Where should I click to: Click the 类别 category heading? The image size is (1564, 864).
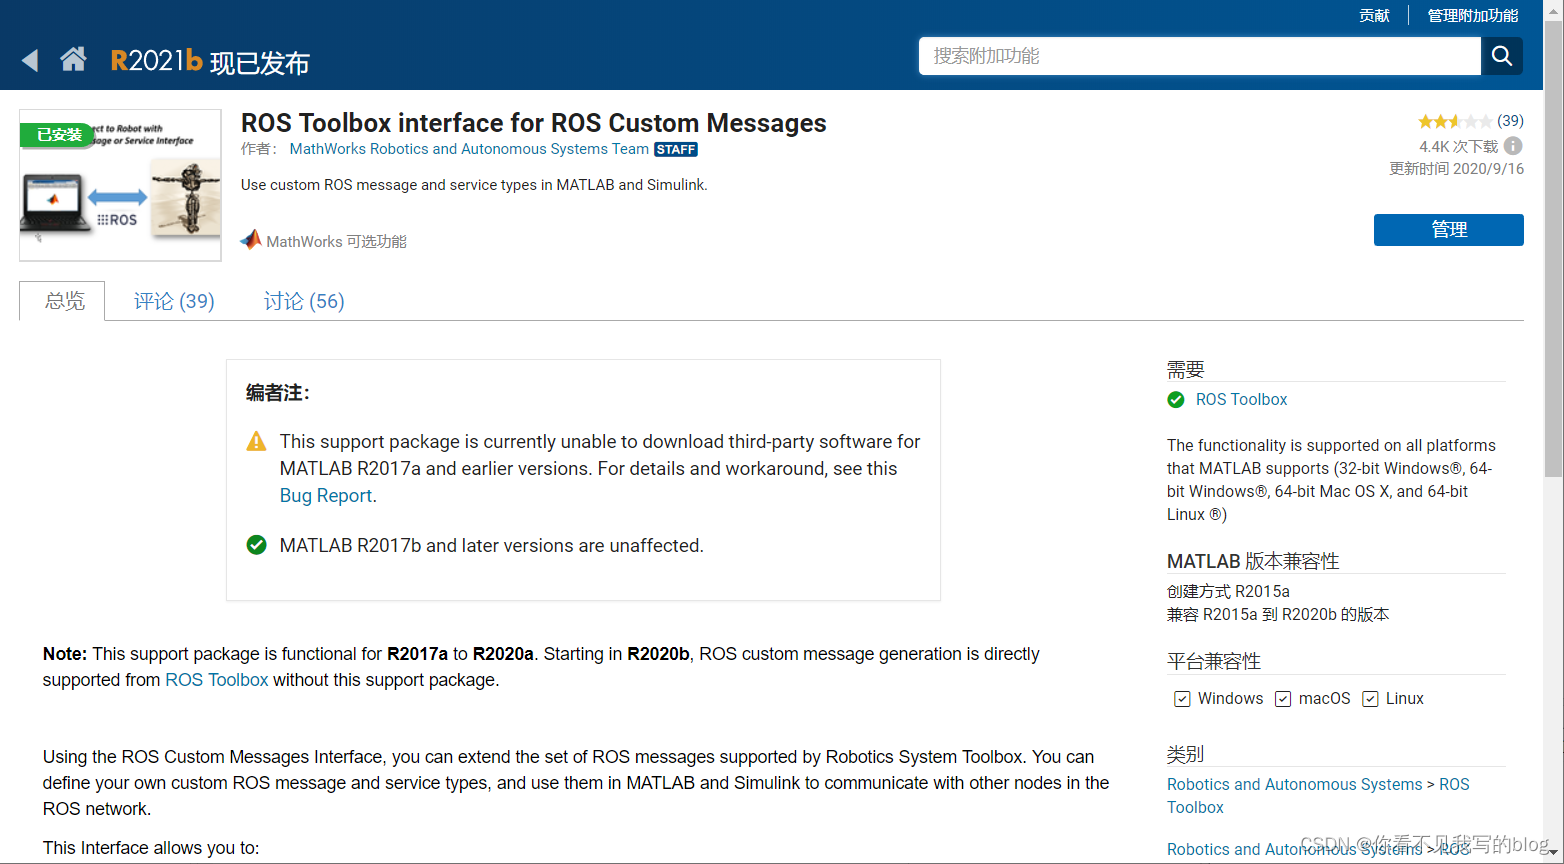coord(1185,754)
